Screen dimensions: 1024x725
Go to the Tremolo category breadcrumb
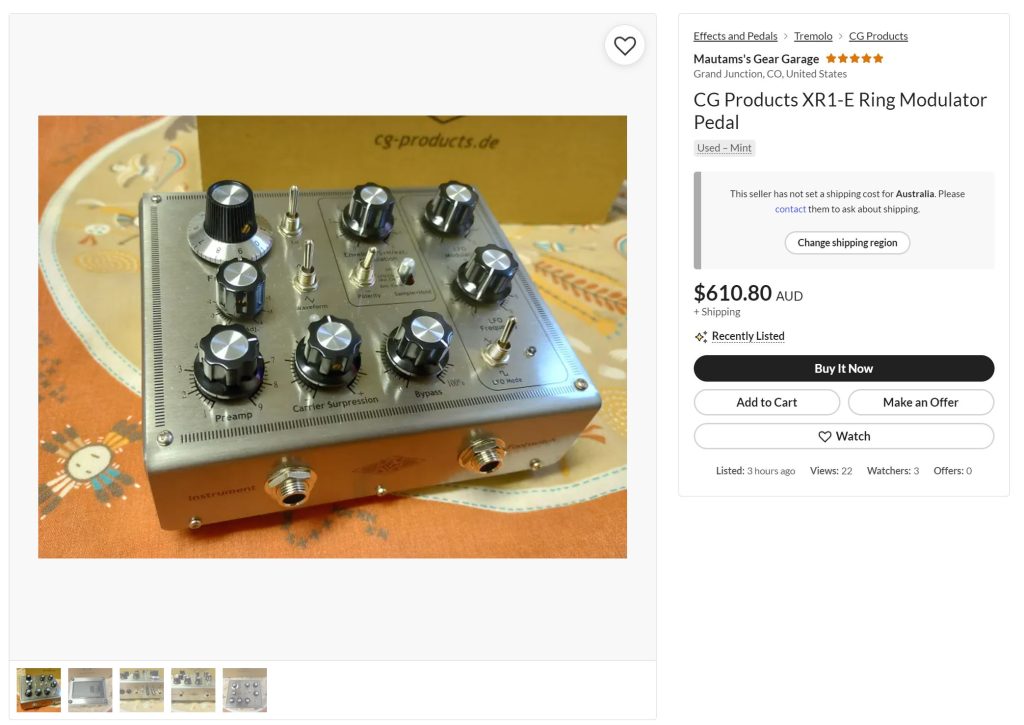813,36
